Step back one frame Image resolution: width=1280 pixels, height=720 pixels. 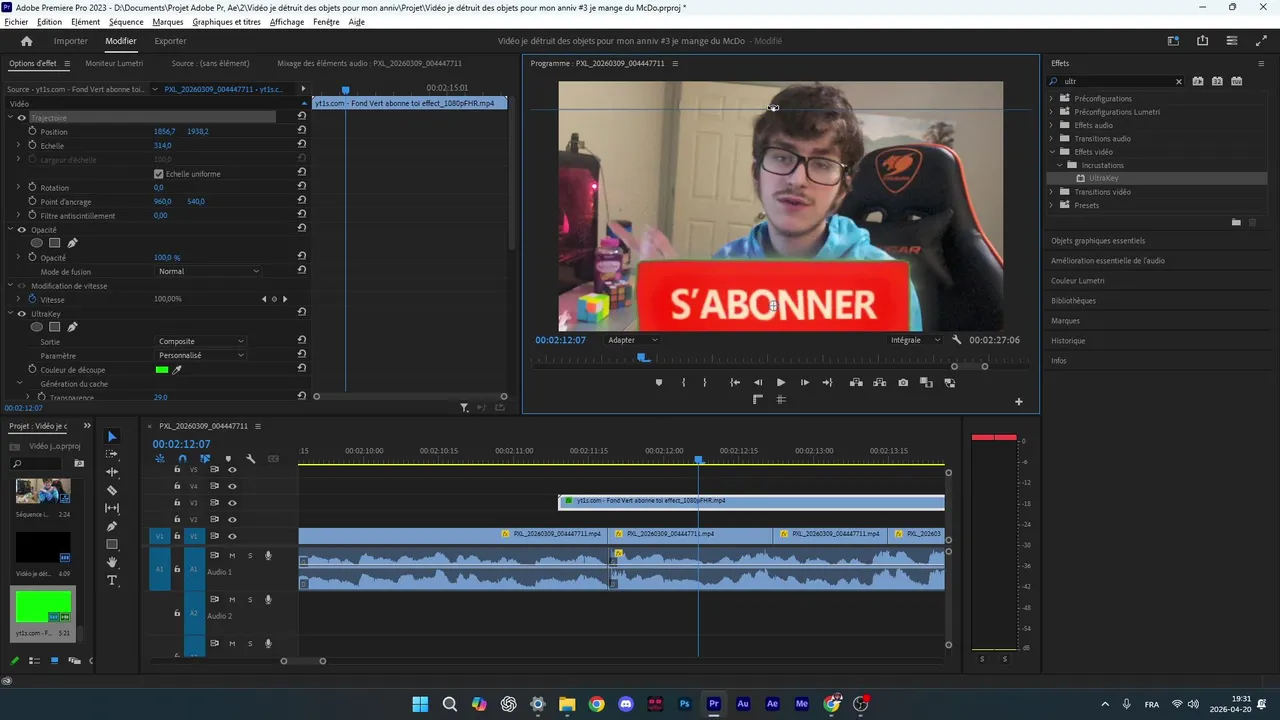pos(758,382)
